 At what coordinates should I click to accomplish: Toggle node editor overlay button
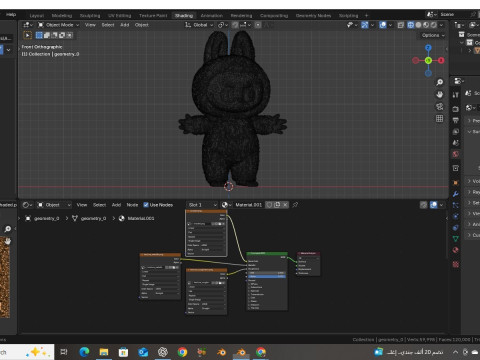pyautogui.click(x=434, y=205)
